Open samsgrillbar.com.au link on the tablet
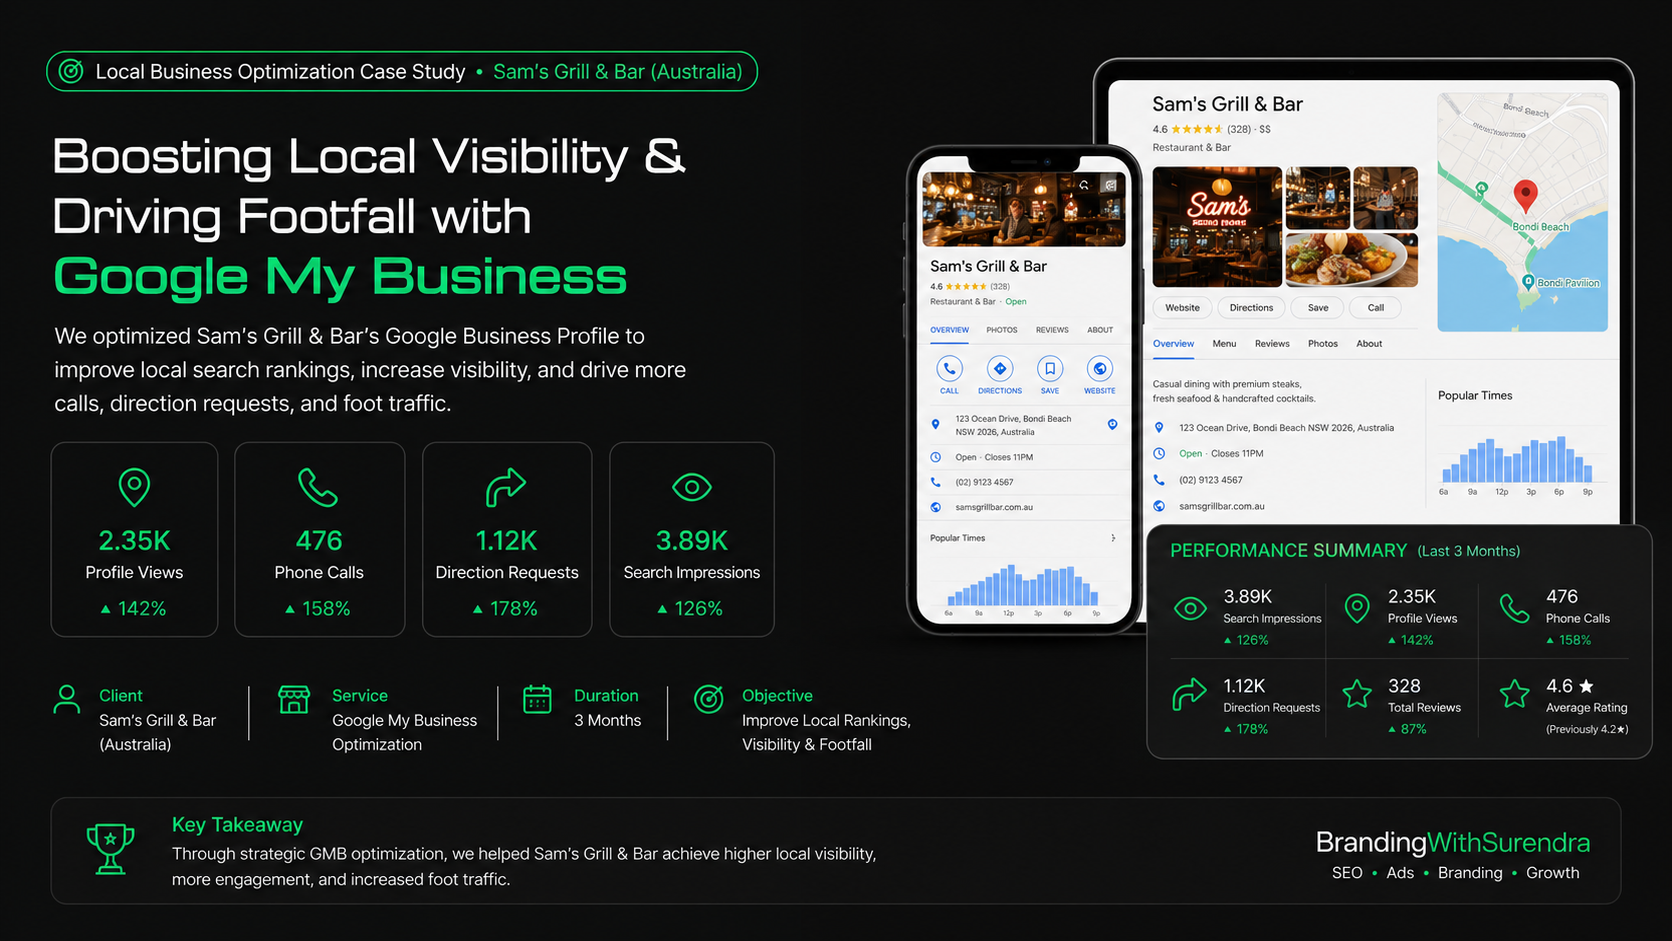This screenshot has width=1672, height=941. pyautogui.click(x=1222, y=506)
